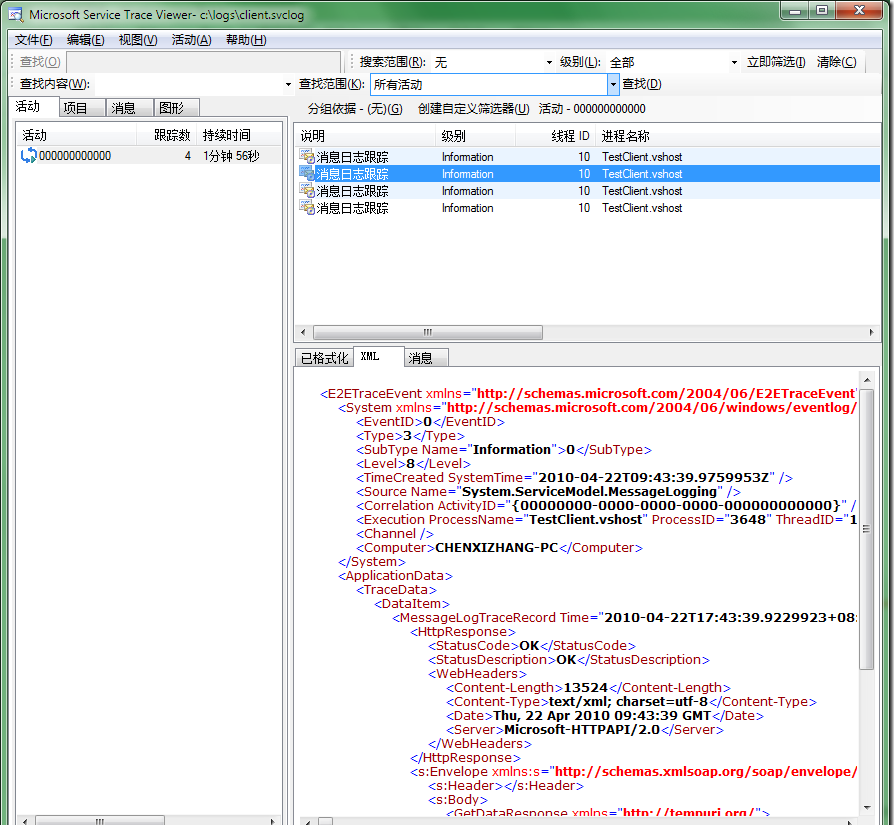The width and height of the screenshot is (894, 825).
Task: Click the <StatusDescription> OK line
Action: point(569,660)
